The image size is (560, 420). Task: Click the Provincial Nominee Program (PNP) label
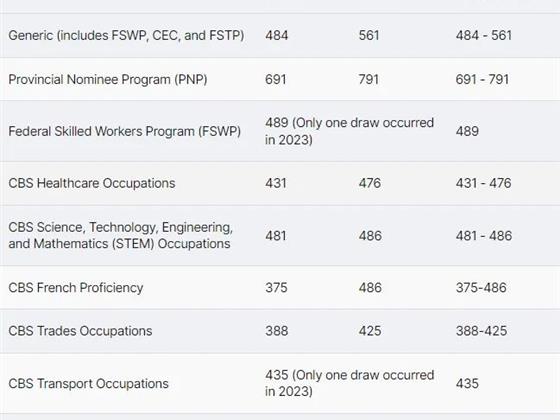[x=108, y=79]
